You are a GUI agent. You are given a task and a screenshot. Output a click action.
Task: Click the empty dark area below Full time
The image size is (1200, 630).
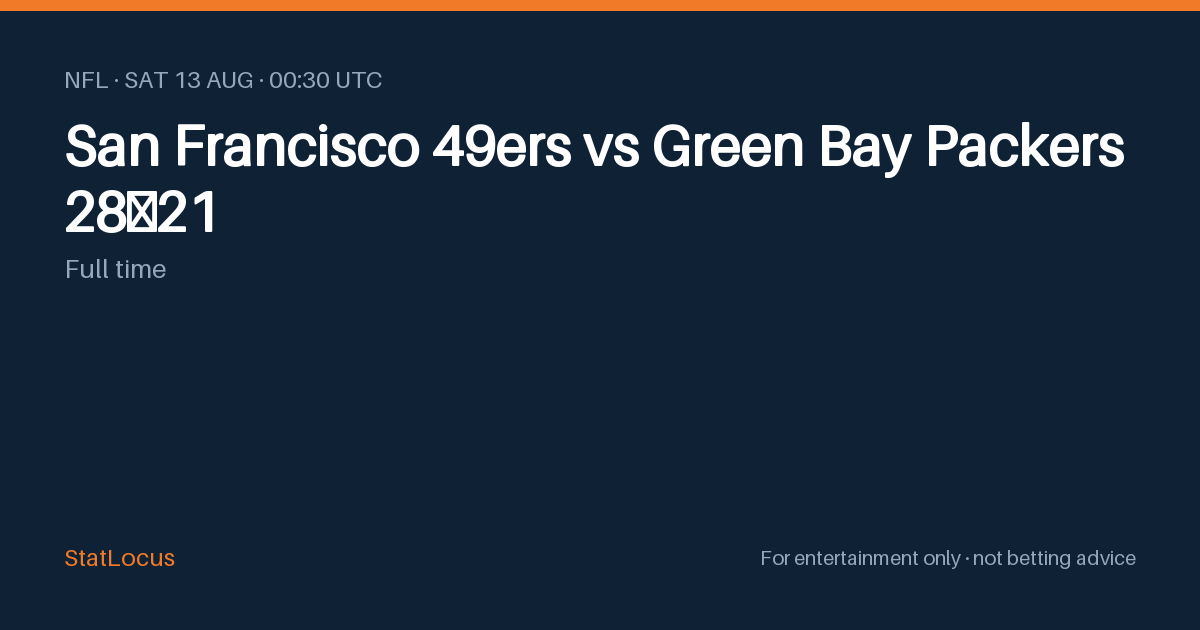click(600, 410)
